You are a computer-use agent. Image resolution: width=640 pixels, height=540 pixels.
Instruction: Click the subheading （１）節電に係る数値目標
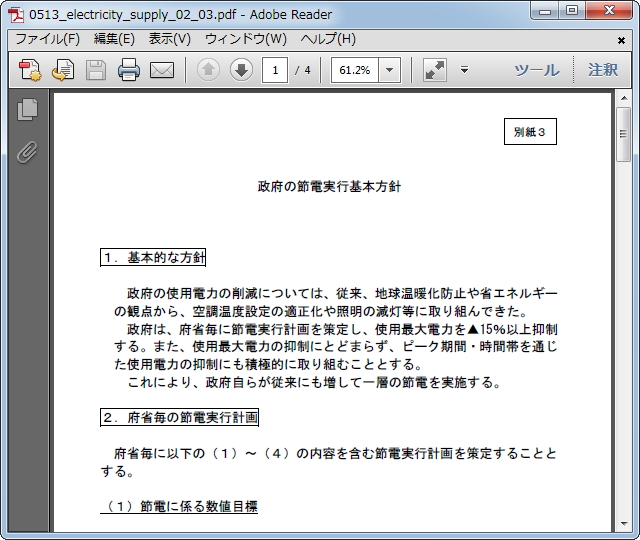point(179,506)
